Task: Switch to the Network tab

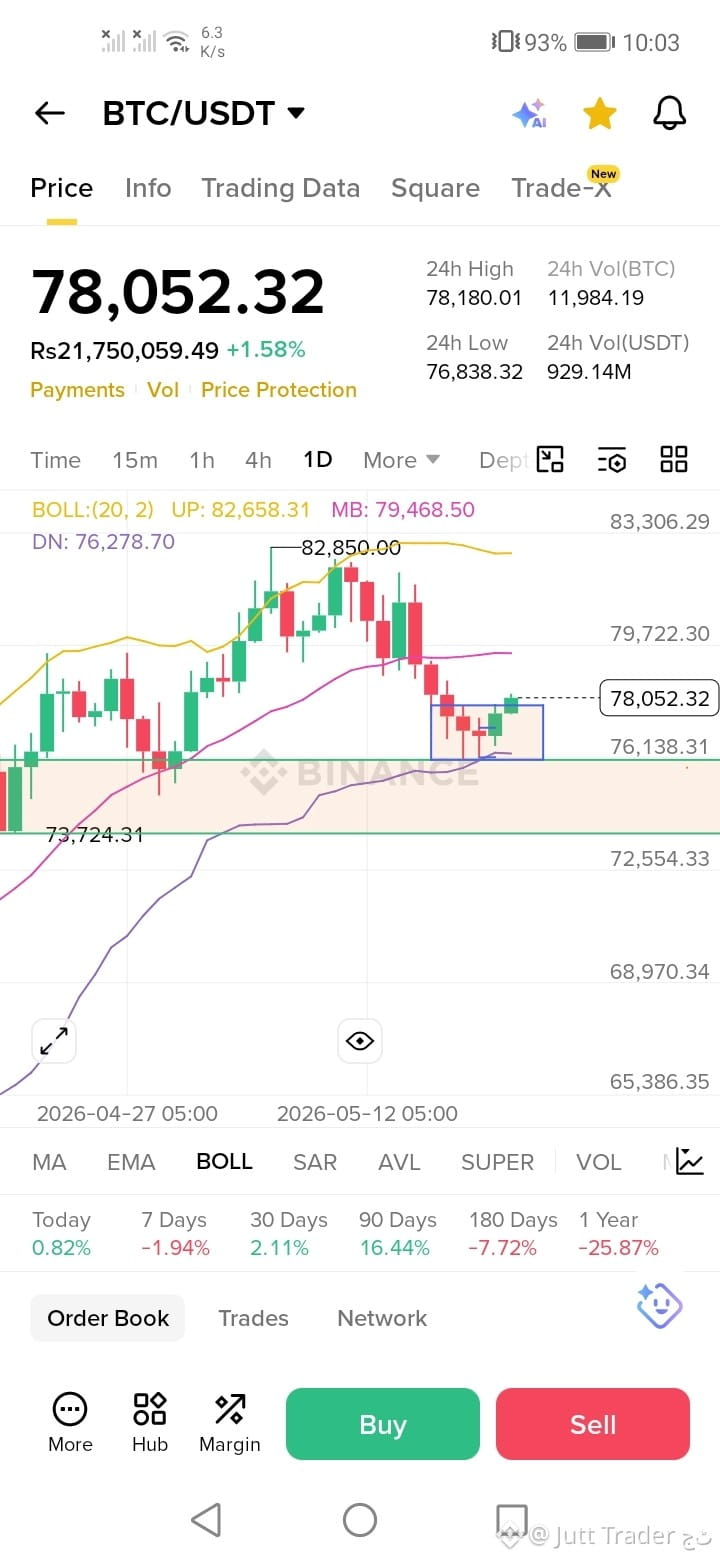Action: click(x=382, y=1318)
